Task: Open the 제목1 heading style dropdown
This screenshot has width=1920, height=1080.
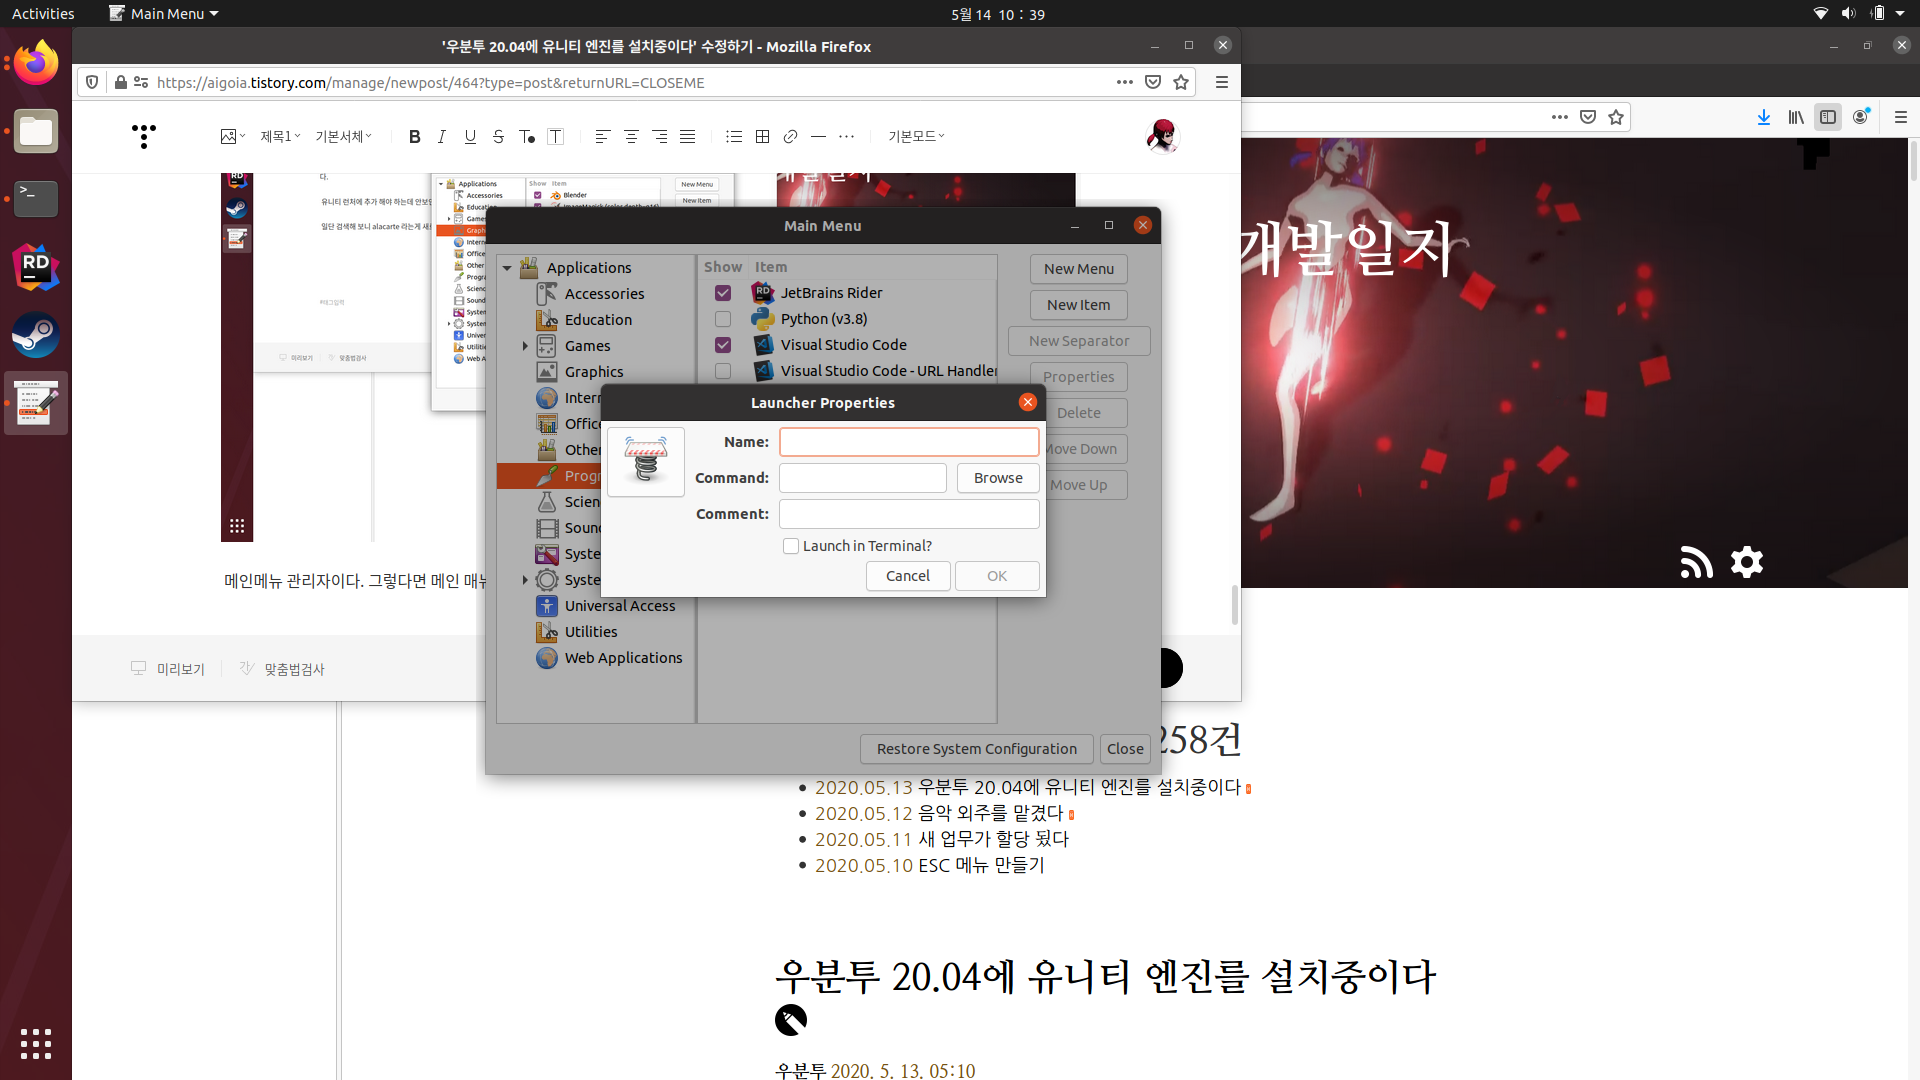Action: (280, 137)
